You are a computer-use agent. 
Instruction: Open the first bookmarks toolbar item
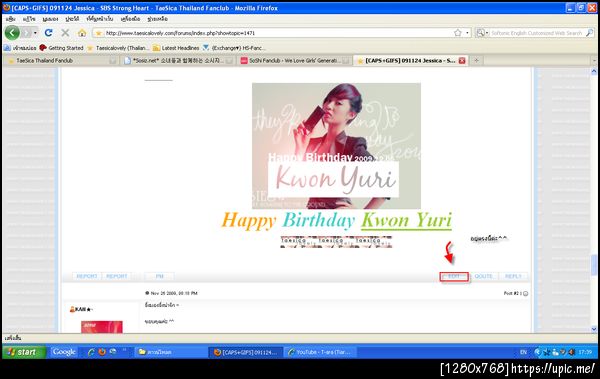pos(20,48)
